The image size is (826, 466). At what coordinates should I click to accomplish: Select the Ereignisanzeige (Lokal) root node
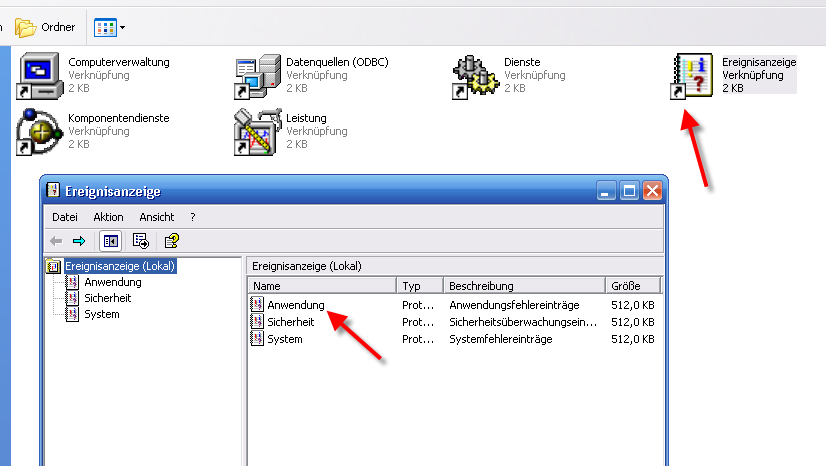(120, 266)
